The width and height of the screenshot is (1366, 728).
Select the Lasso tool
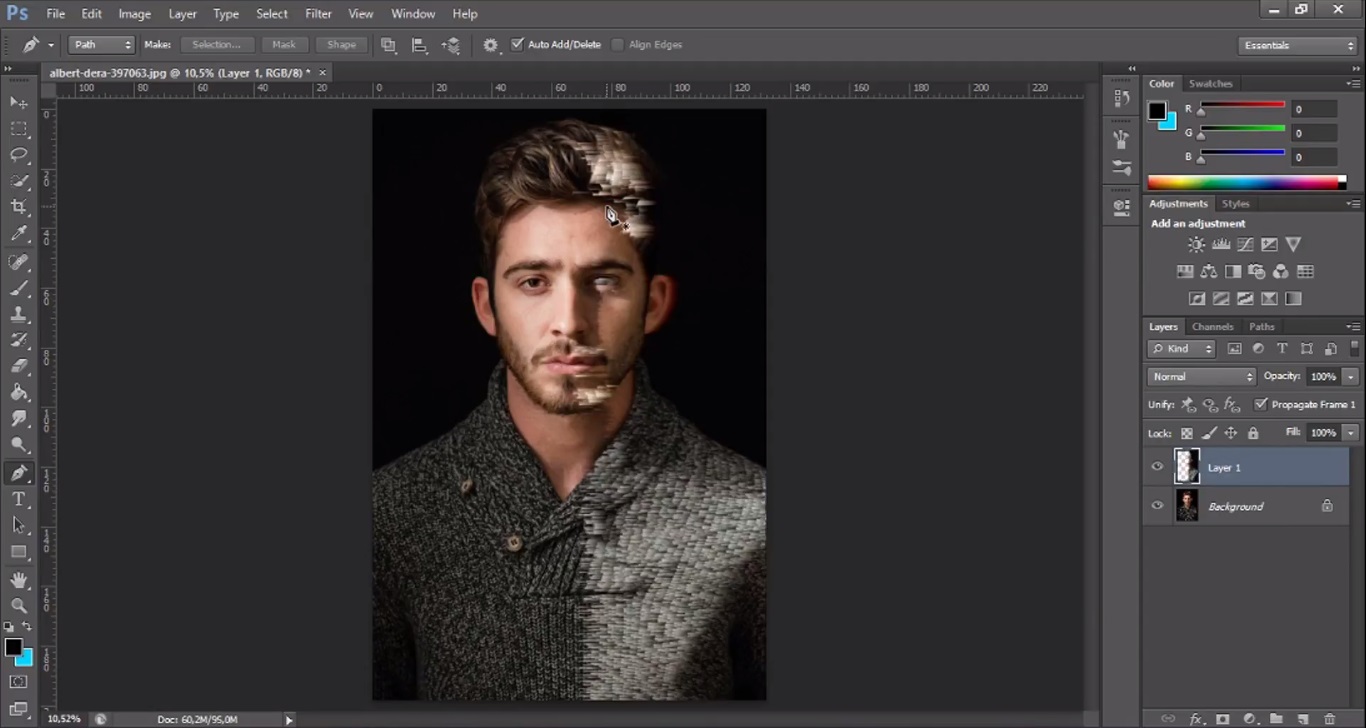click(19, 155)
